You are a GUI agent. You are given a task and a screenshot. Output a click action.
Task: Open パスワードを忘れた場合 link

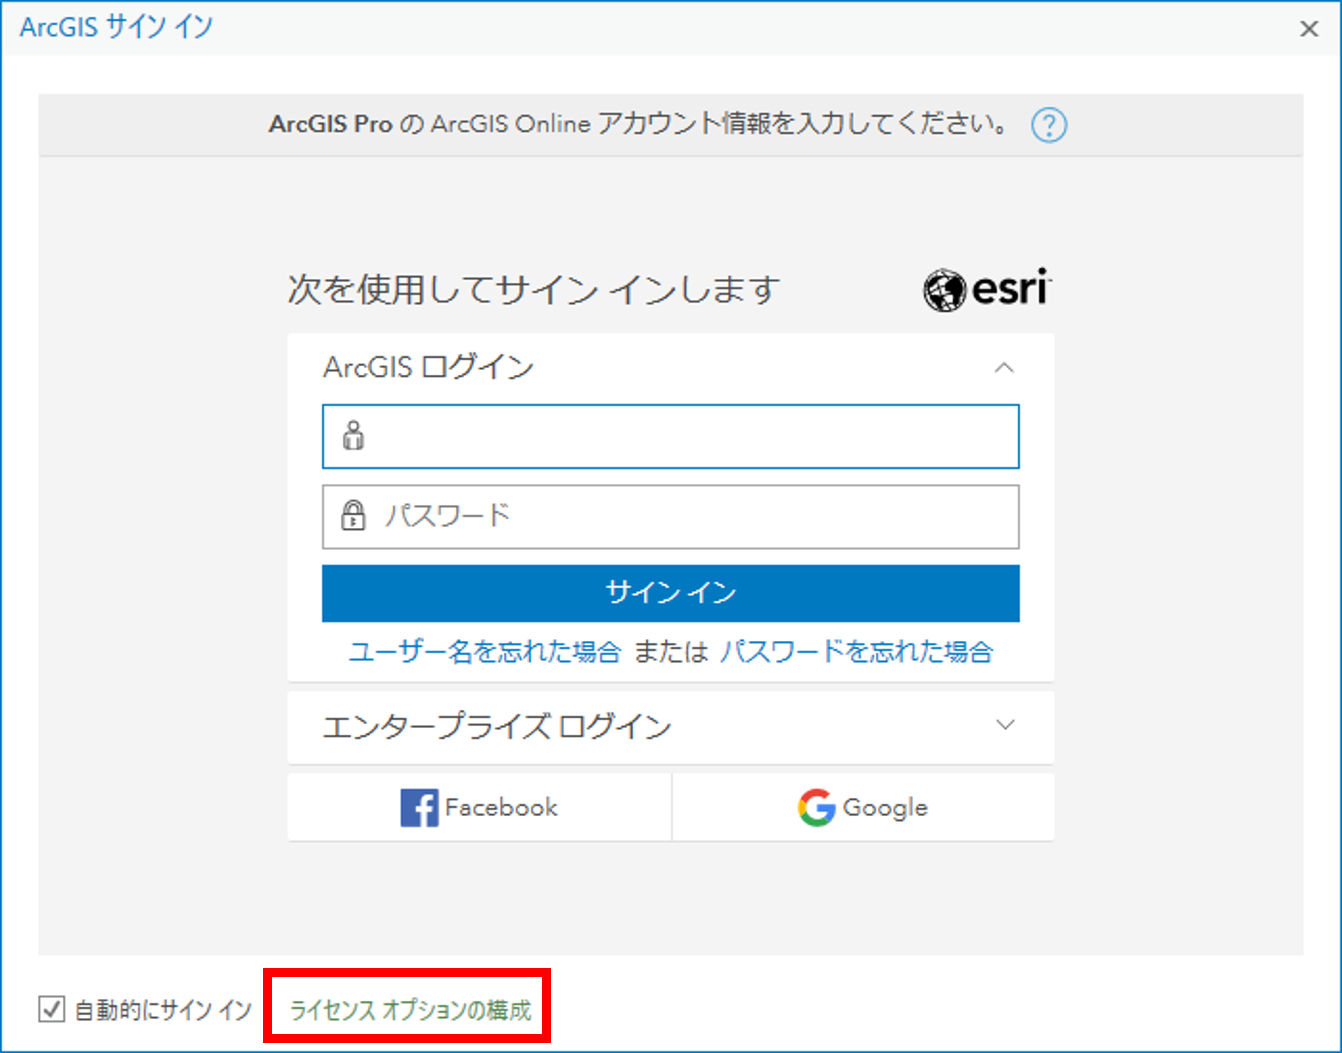(857, 652)
